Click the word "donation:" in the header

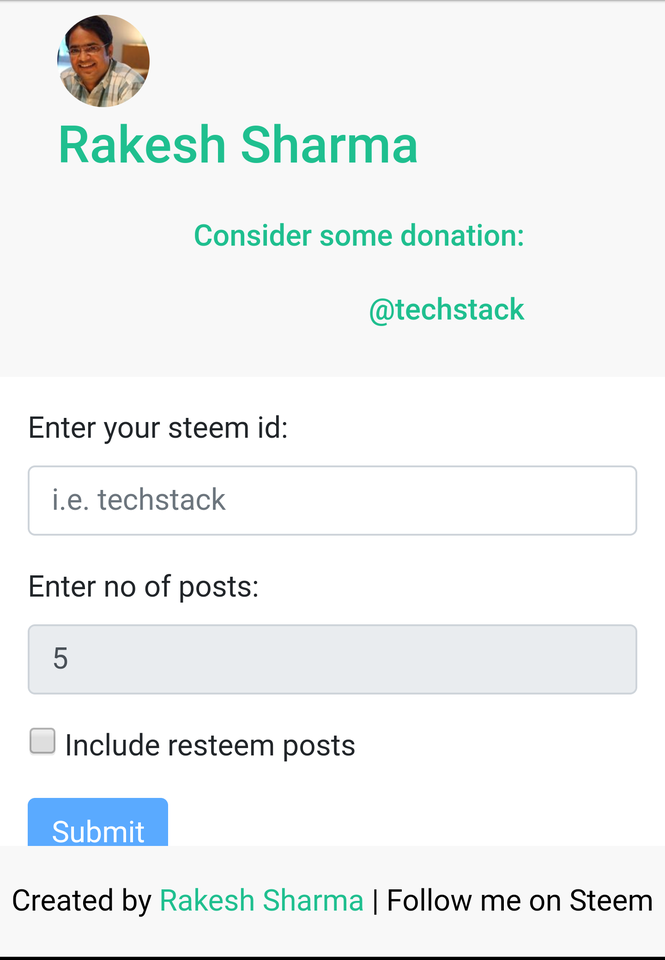pyautogui.click(x=462, y=236)
